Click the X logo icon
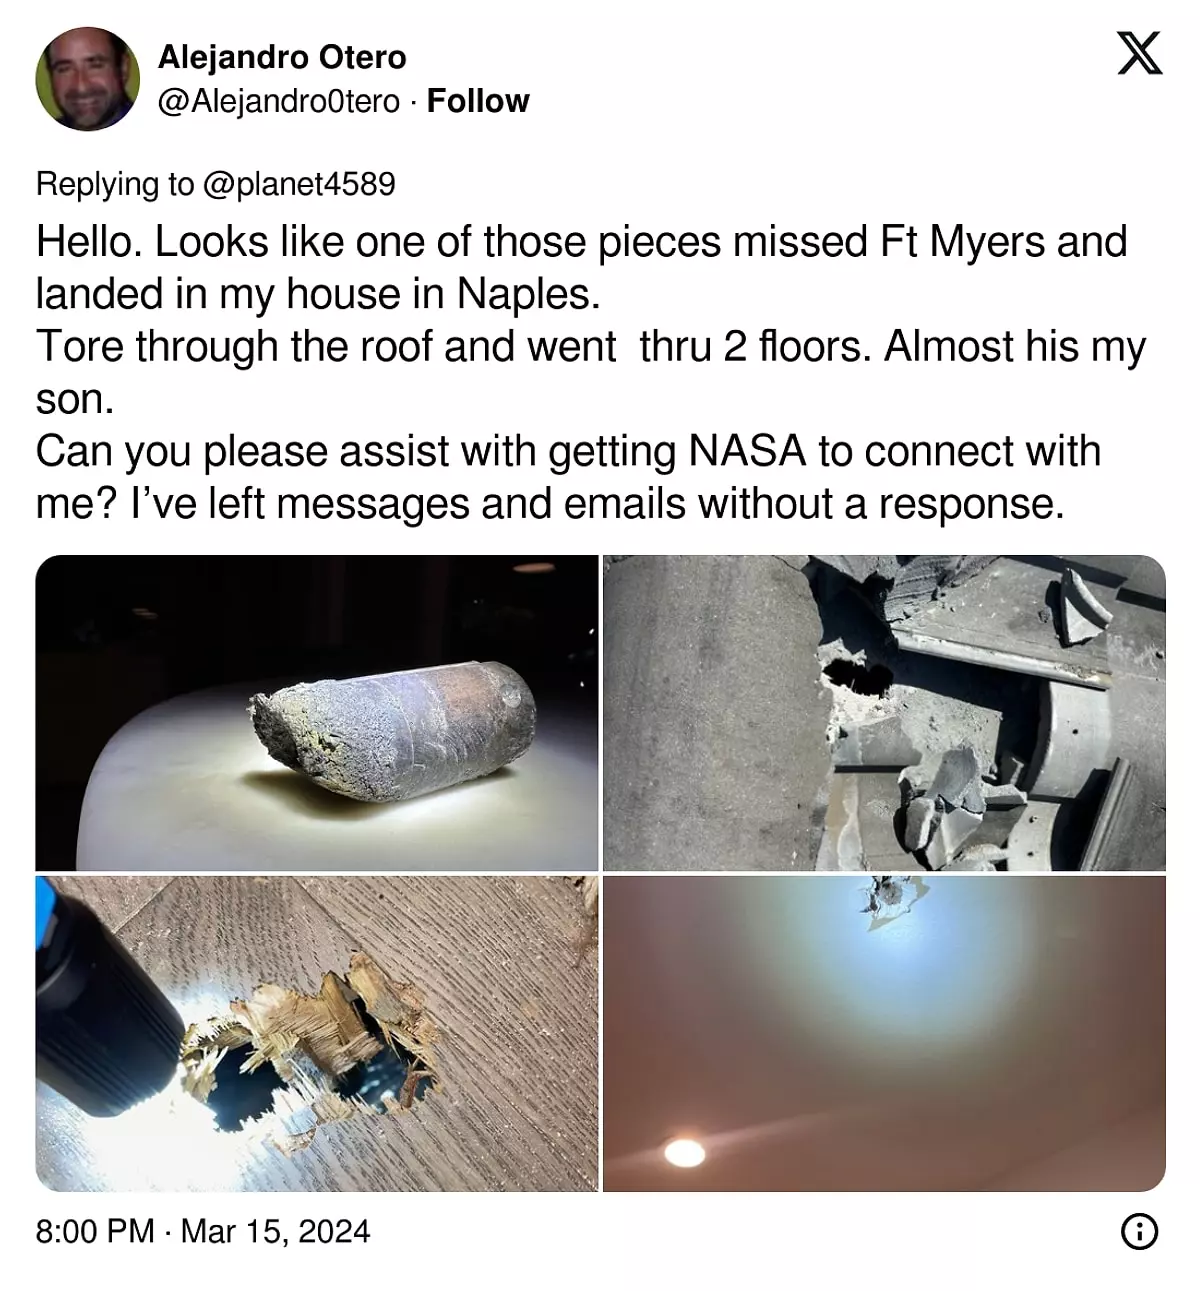This screenshot has height=1291, width=1200. [x=1139, y=54]
